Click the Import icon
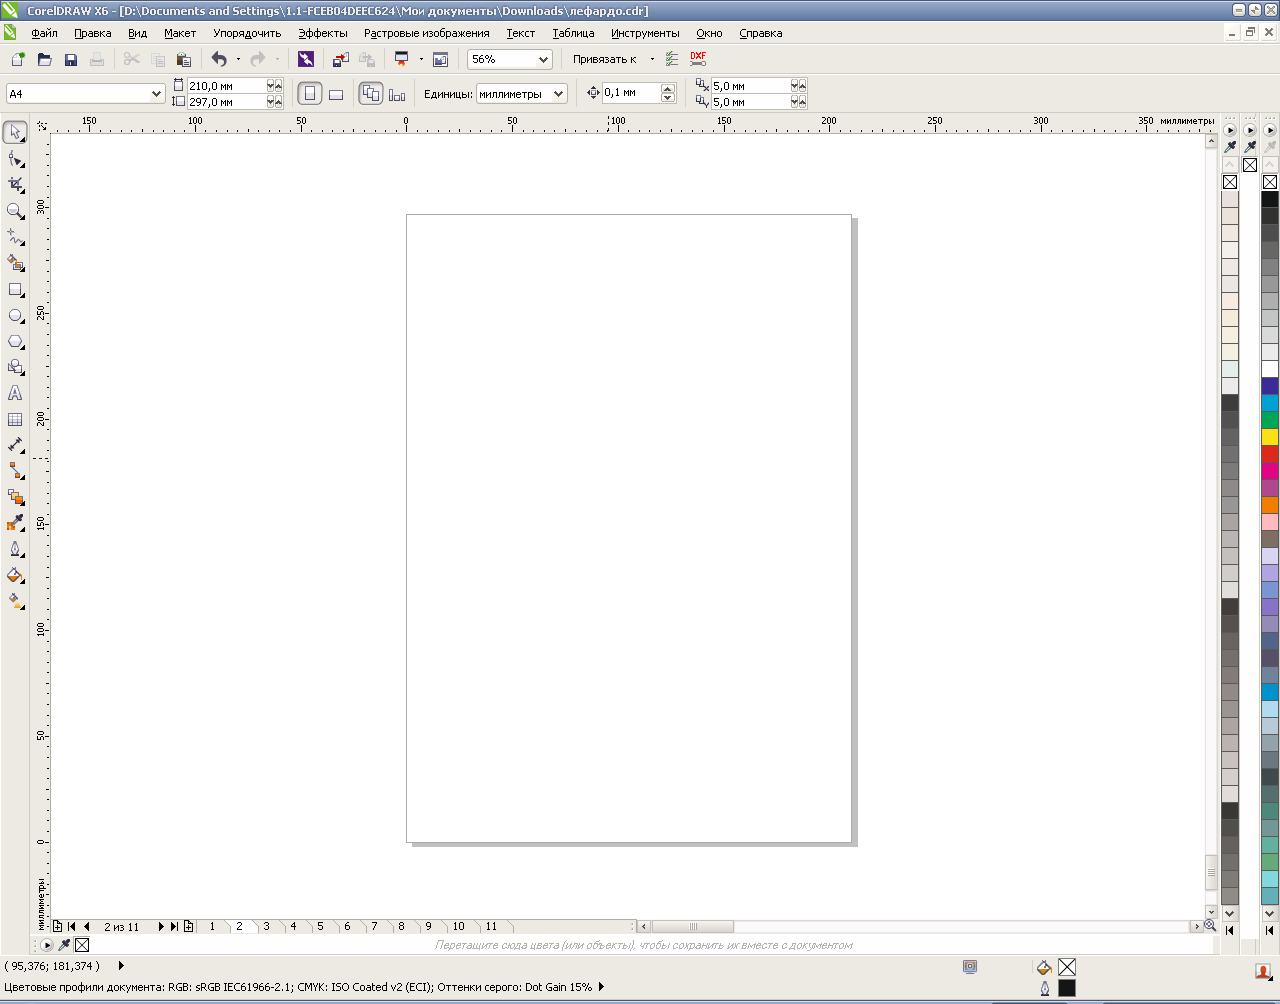The width and height of the screenshot is (1280, 1004). click(x=340, y=60)
